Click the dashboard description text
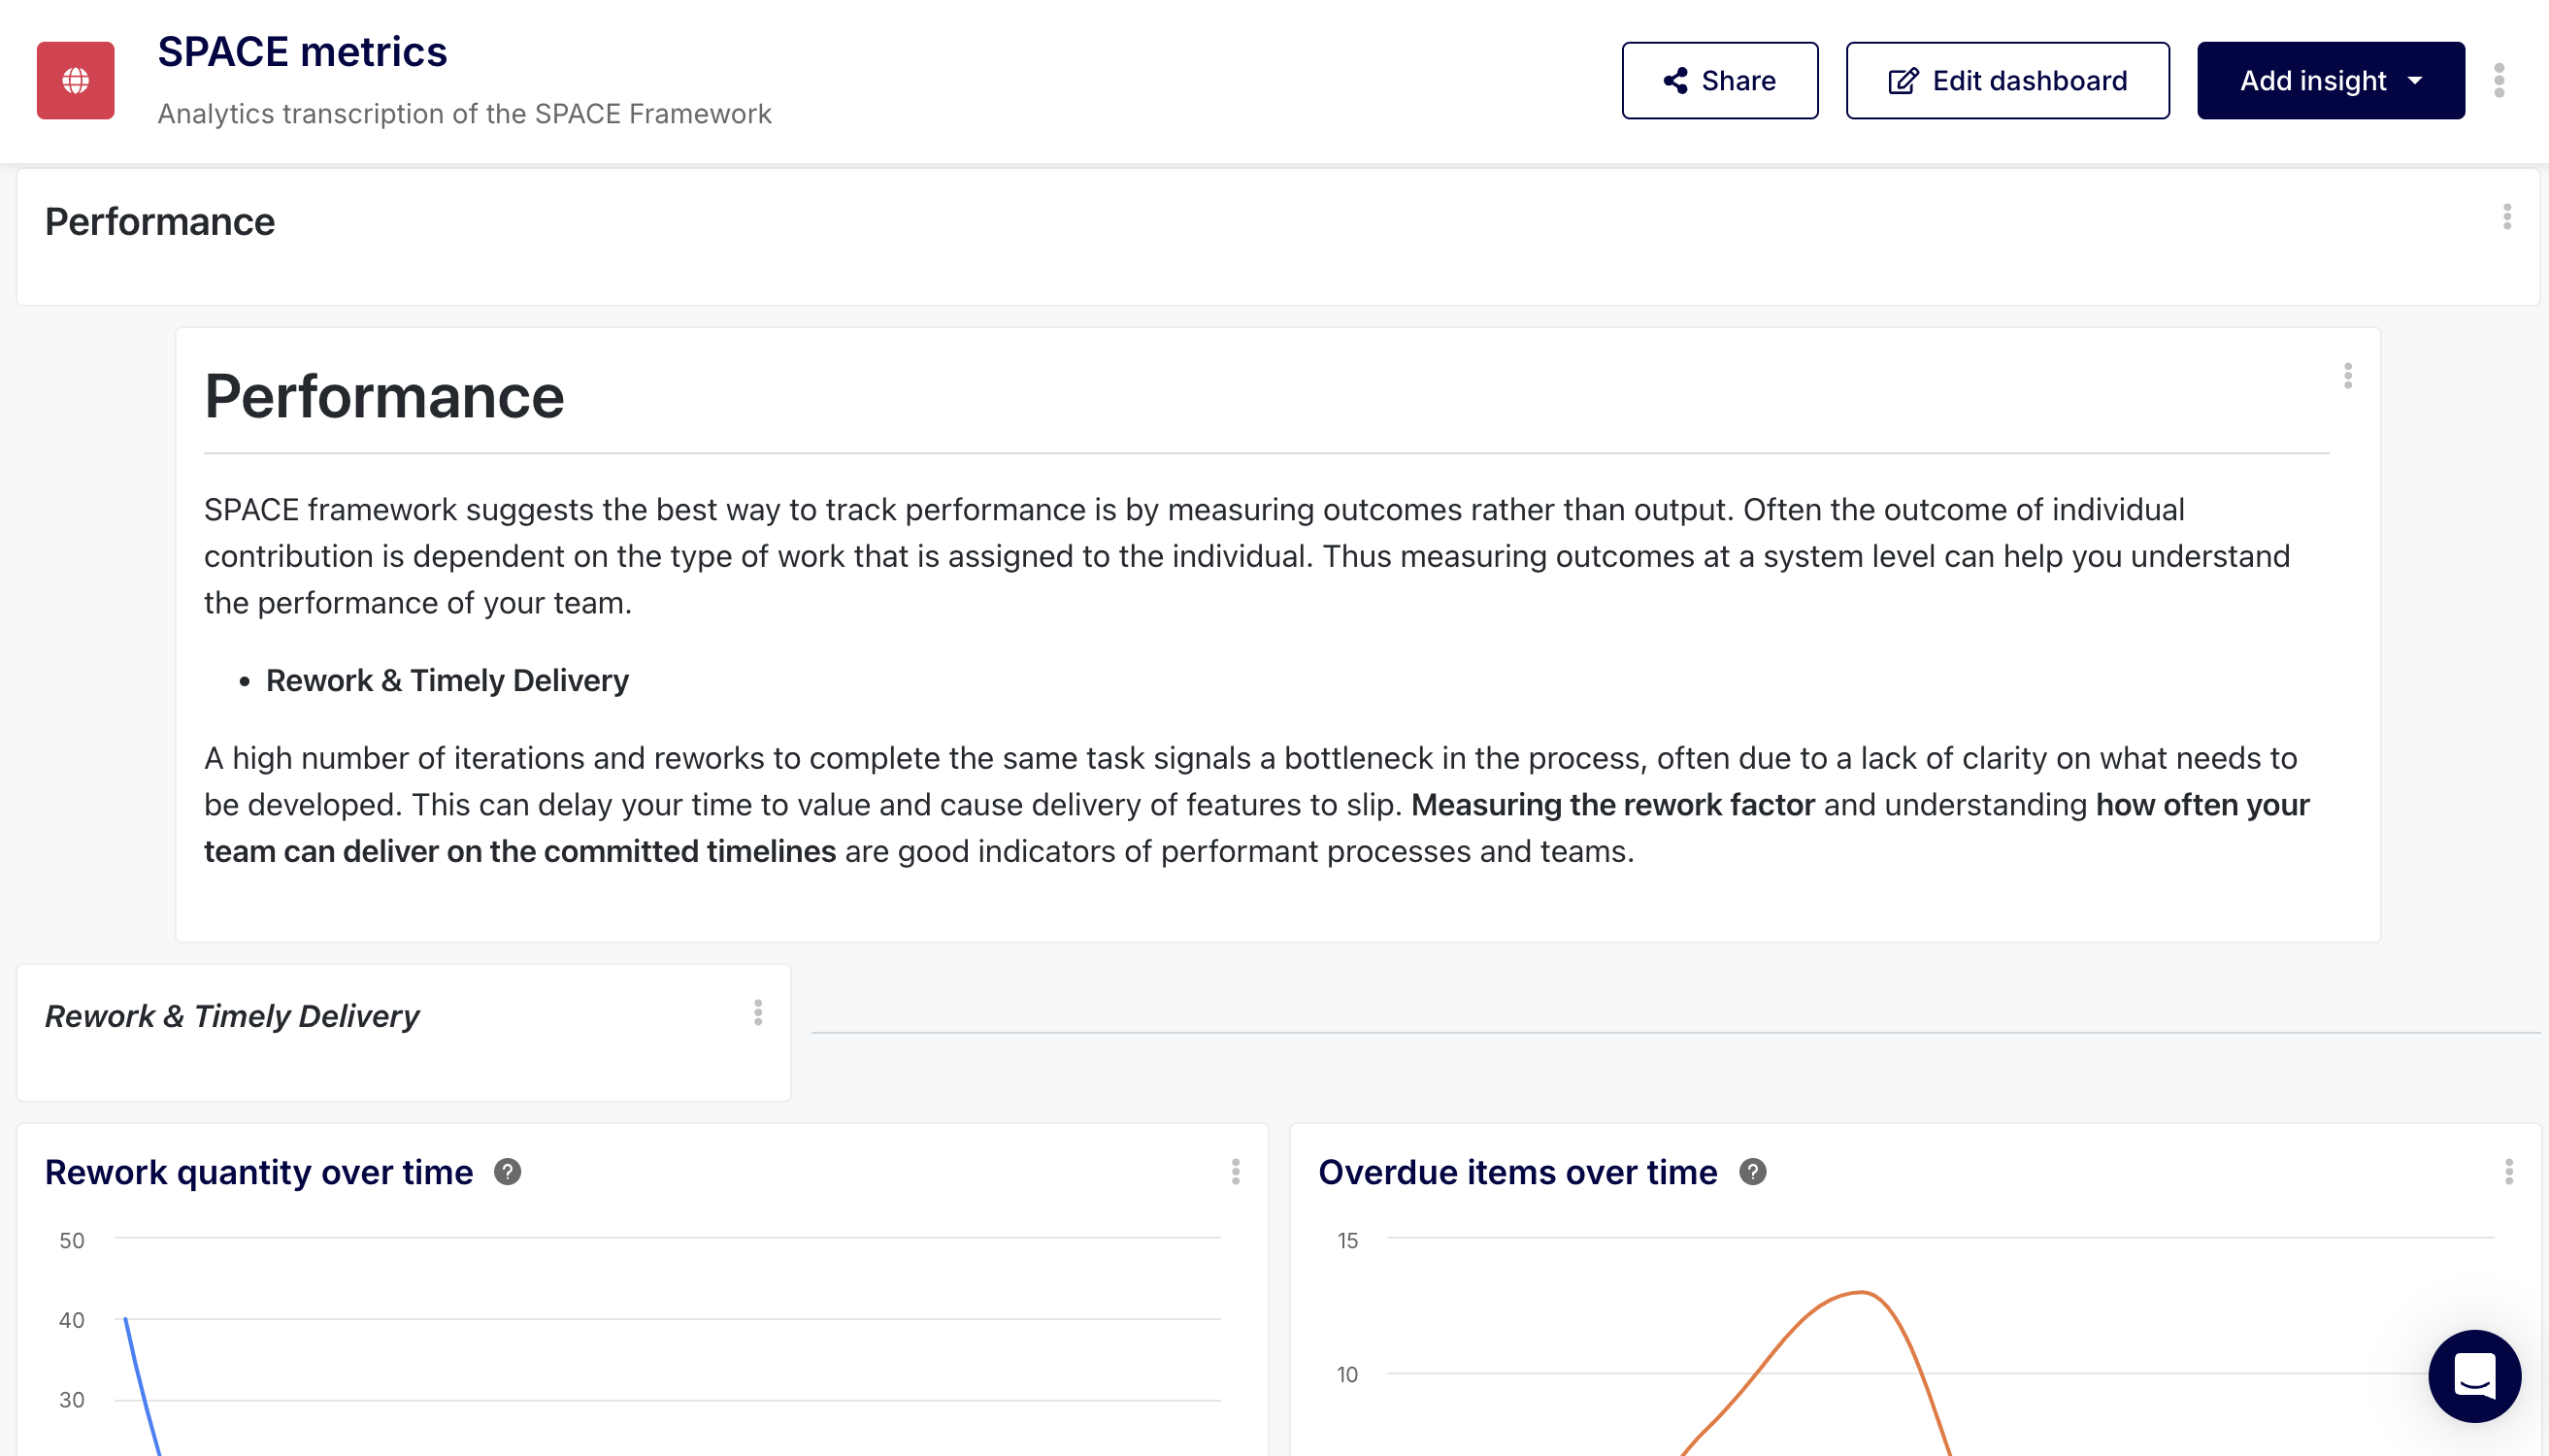The width and height of the screenshot is (2549, 1456). pyautogui.click(x=464, y=113)
